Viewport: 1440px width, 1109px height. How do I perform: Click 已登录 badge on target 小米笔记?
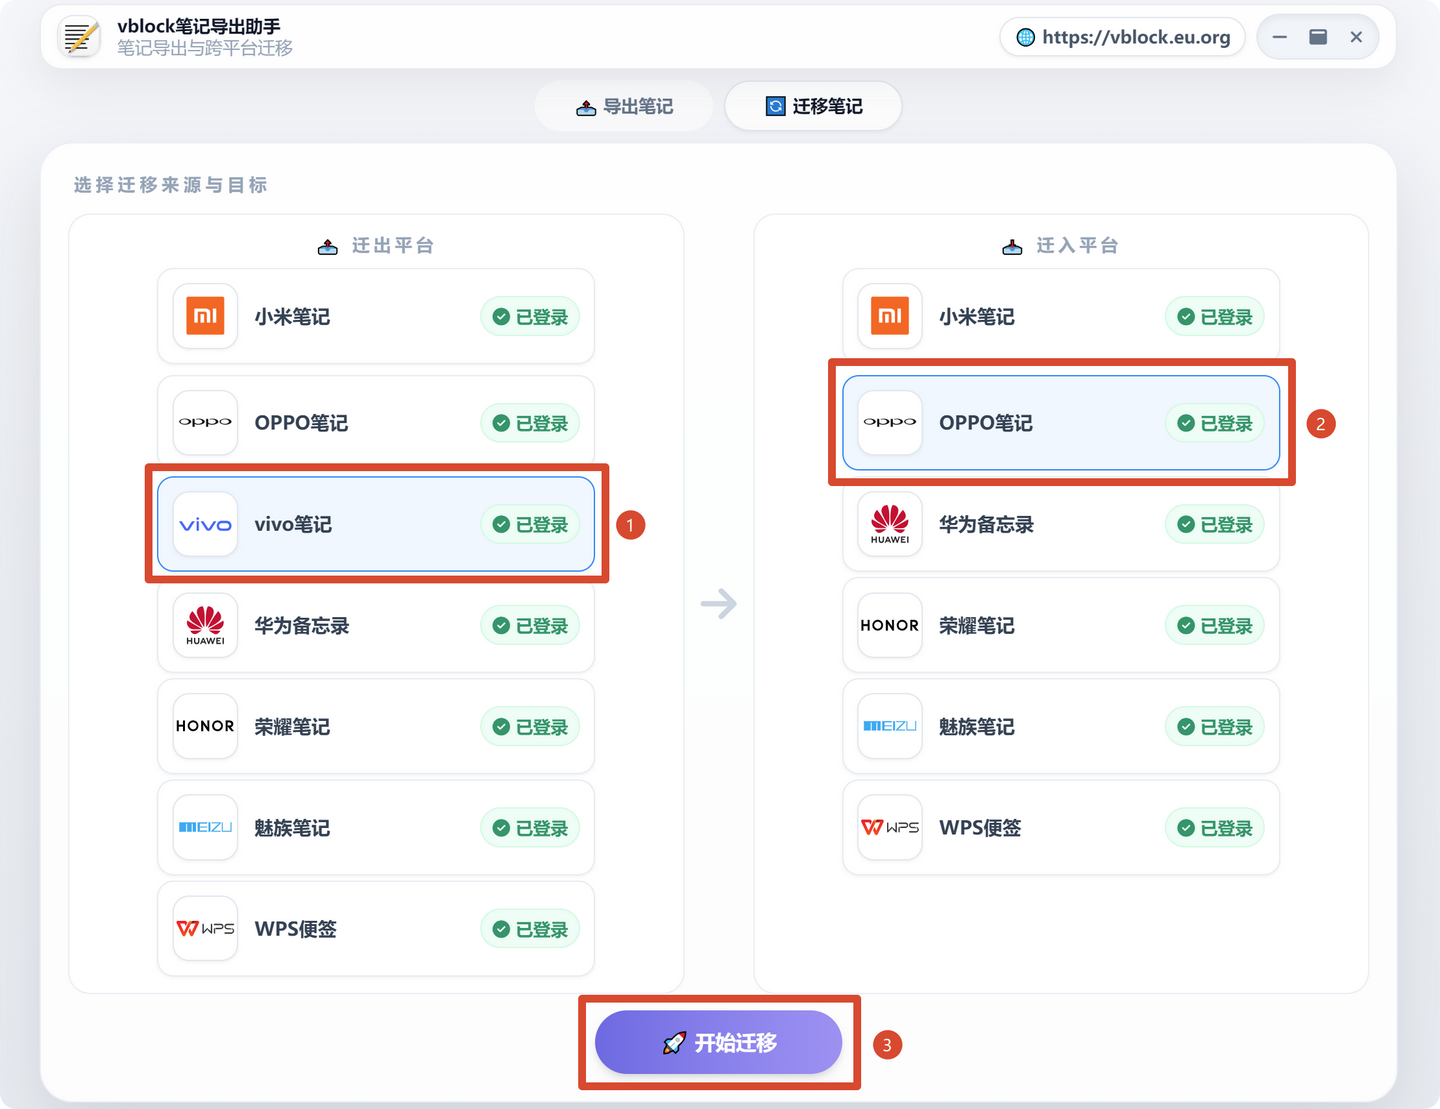point(1215,317)
